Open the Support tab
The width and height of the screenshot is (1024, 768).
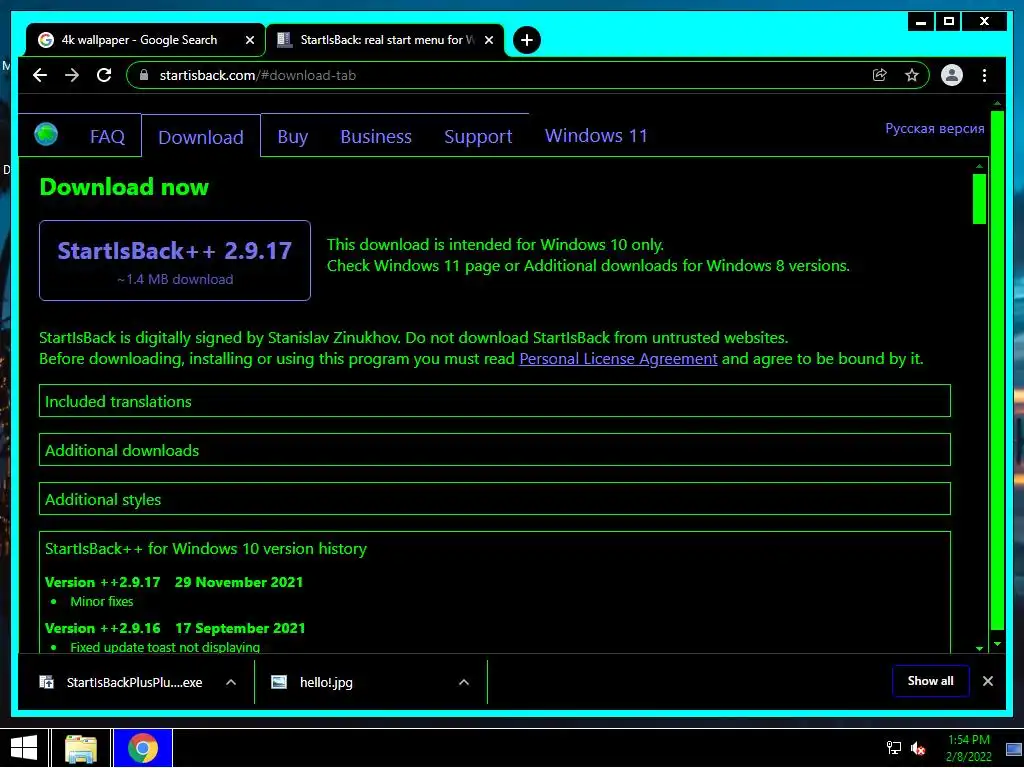click(x=478, y=136)
